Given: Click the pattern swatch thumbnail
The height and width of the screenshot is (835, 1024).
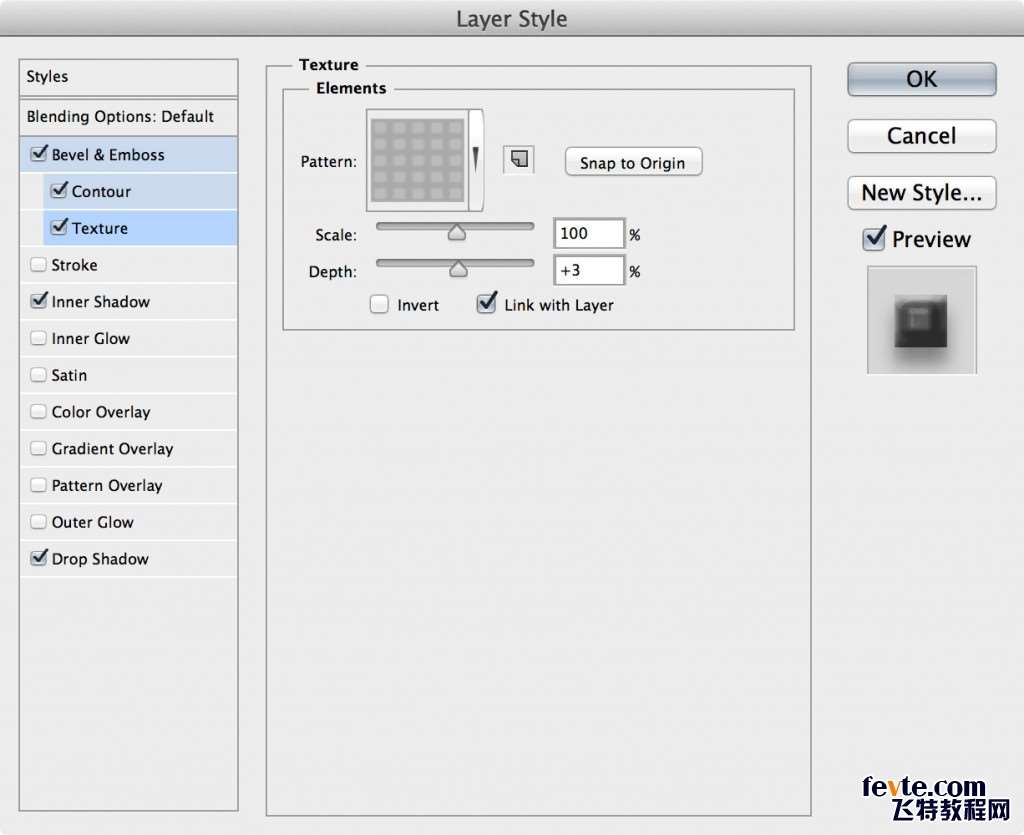Looking at the screenshot, I should (x=418, y=159).
